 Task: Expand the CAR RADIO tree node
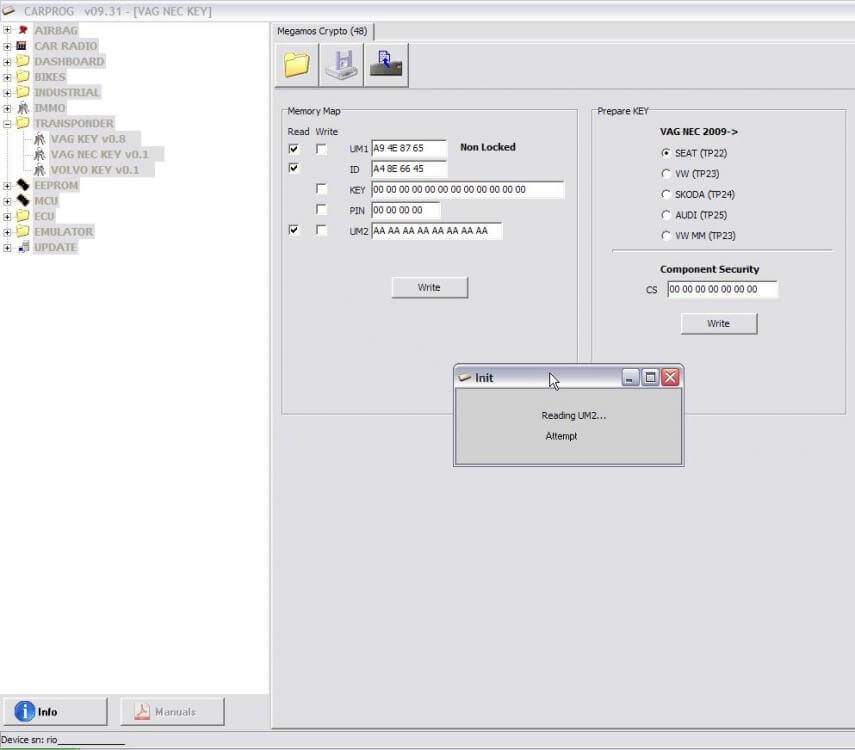click(7, 46)
